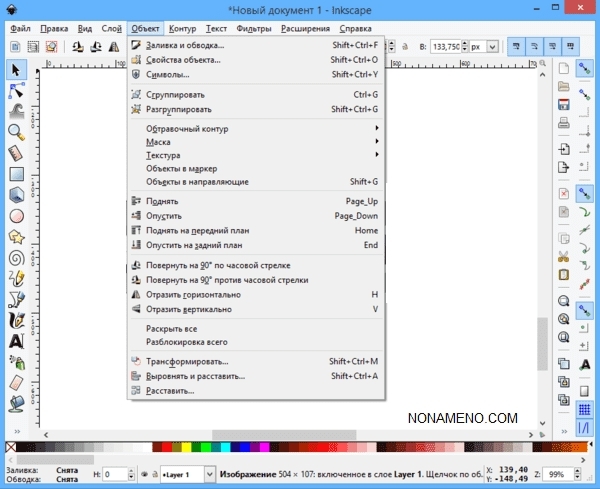Click the New document icon
The width and height of the screenshot is (600, 489).
564,69
